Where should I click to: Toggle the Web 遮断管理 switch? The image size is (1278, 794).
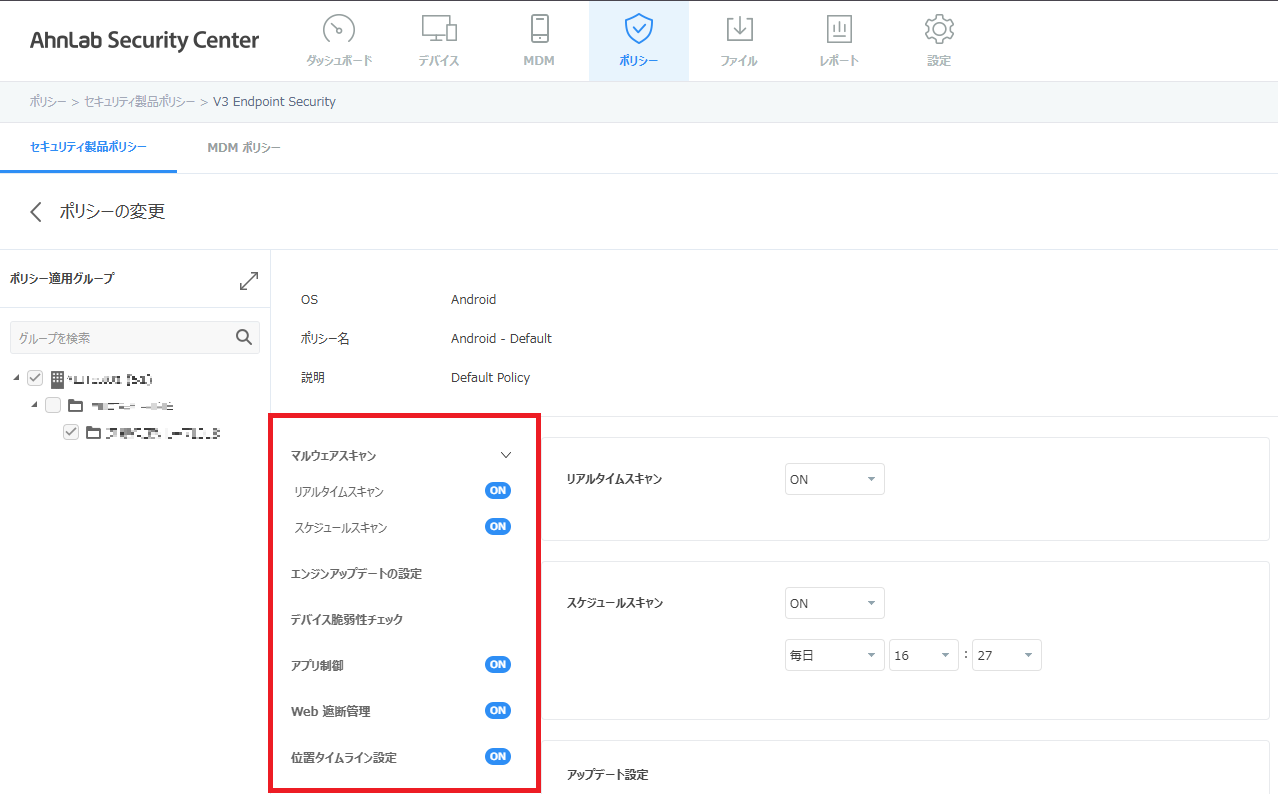click(498, 710)
